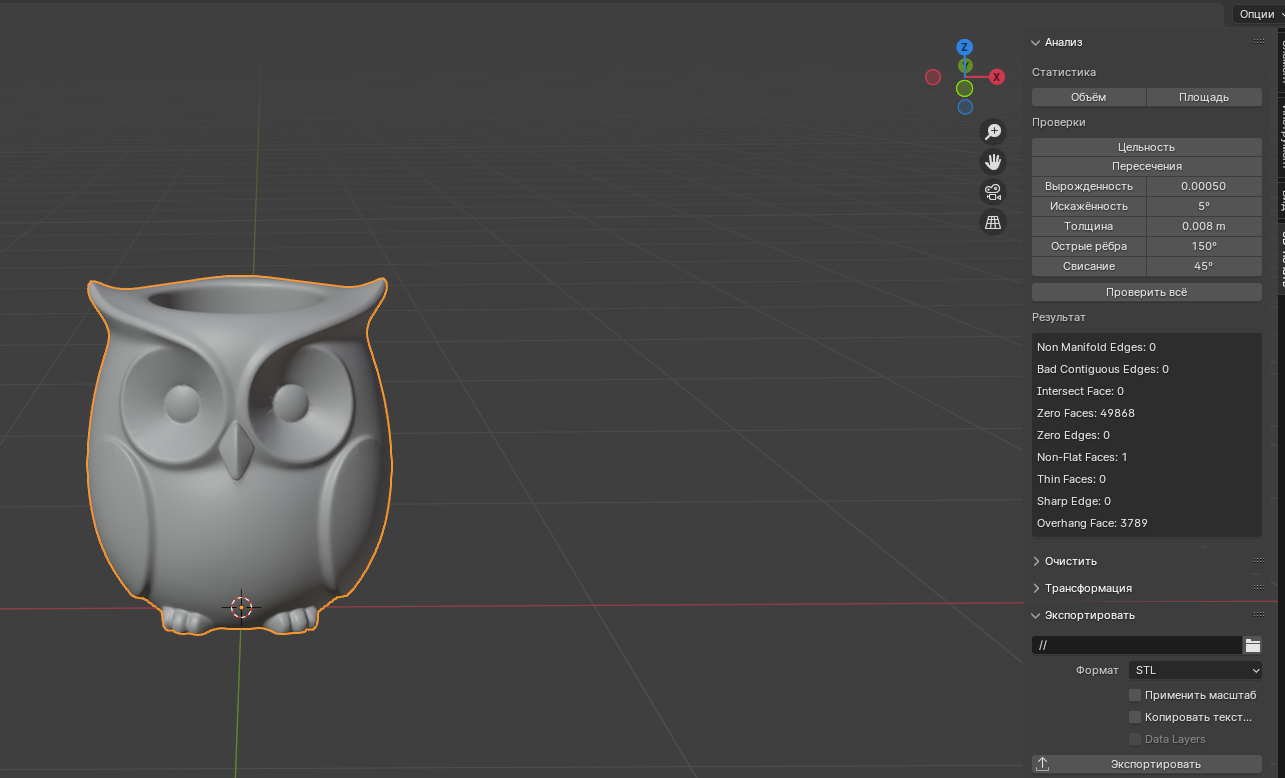The height and width of the screenshot is (778, 1285).
Task: Click red X axis on navigation gizmo
Action: [997, 77]
